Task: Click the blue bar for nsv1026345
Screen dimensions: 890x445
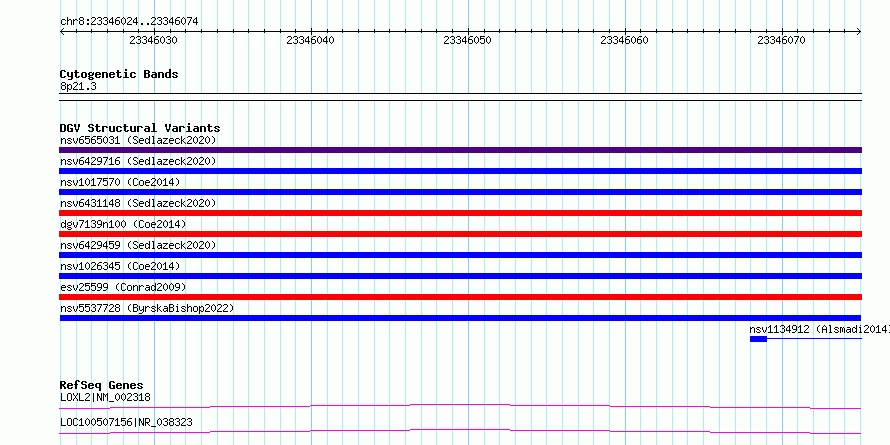Action: pos(460,276)
